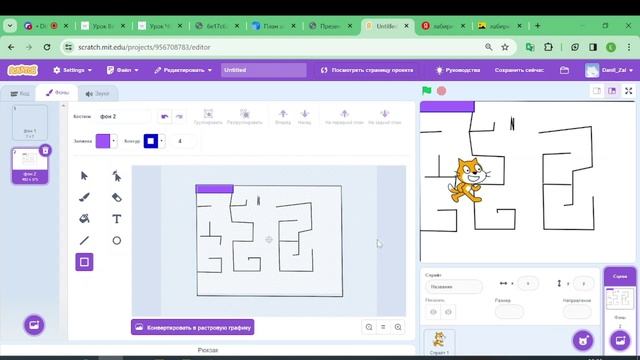Select the Fill bucket tool
Viewport: 640px width, 360px height.
[84, 219]
